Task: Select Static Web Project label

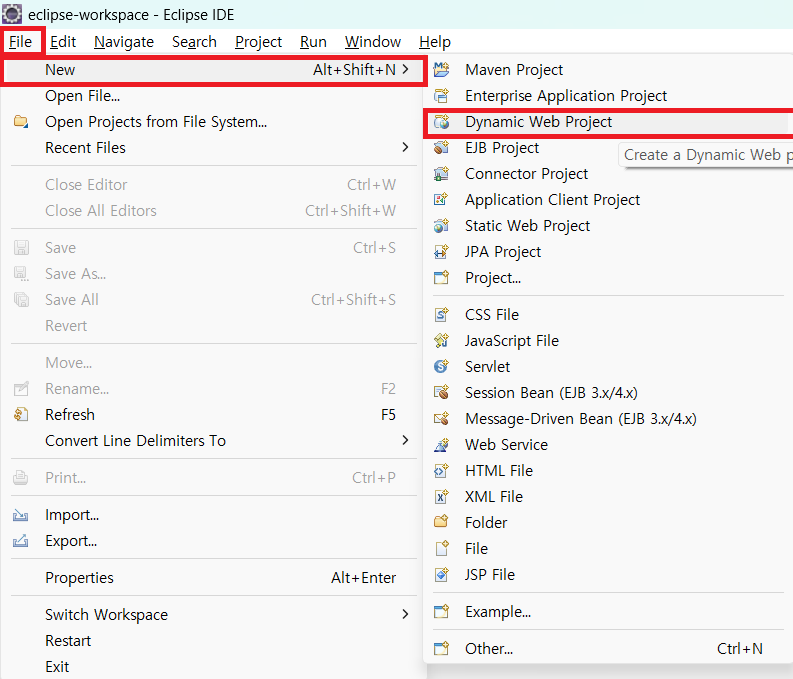Action: click(527, 226)
